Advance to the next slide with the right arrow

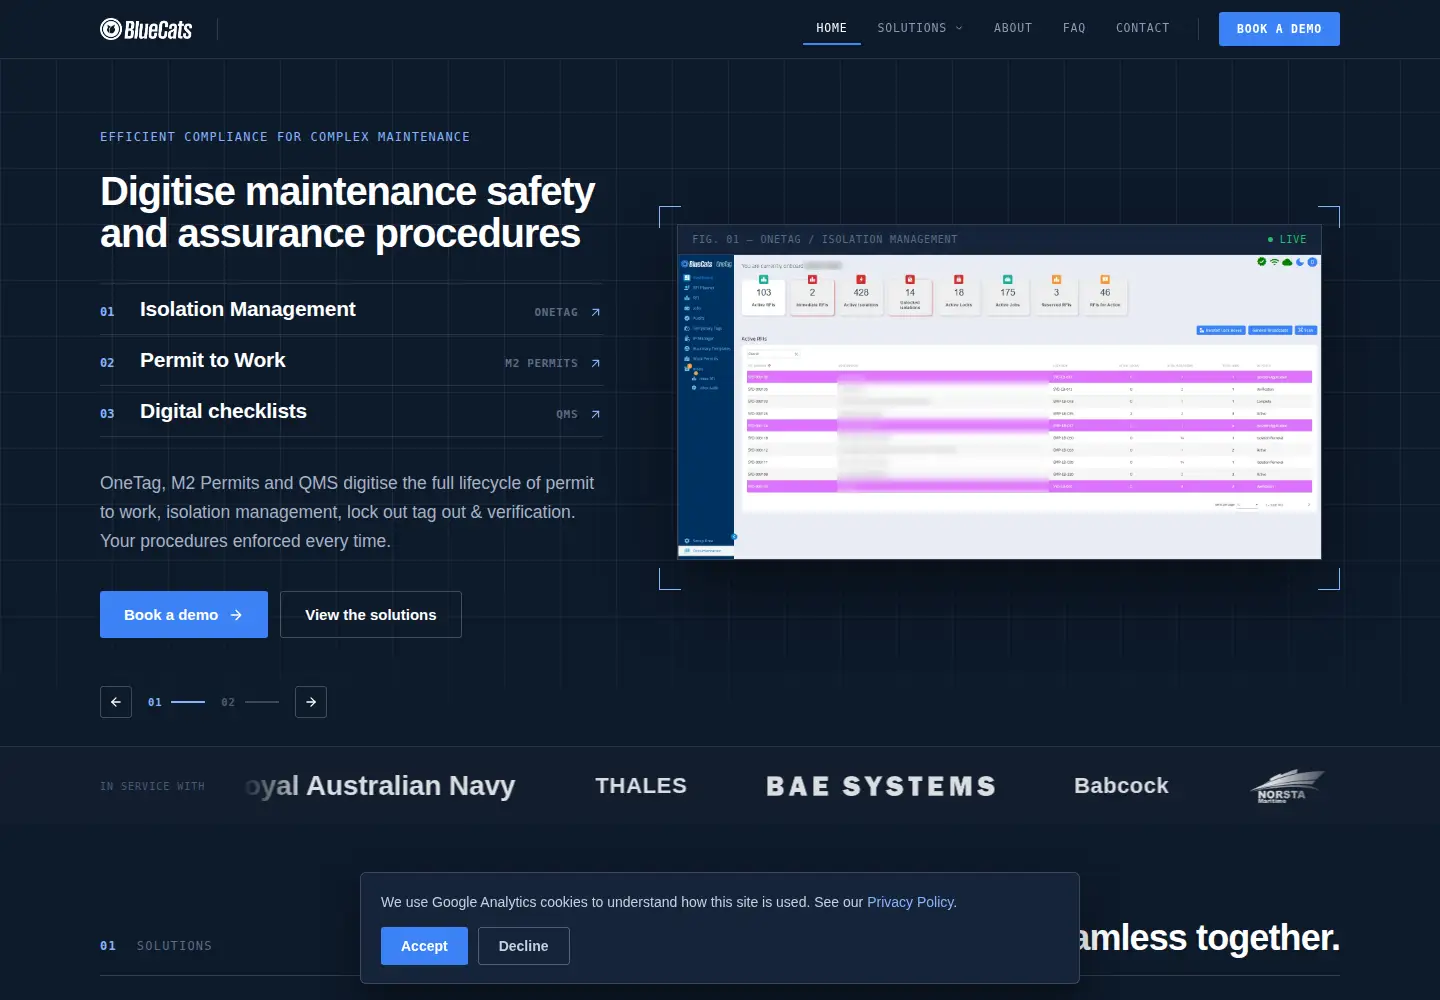[311, 702]
